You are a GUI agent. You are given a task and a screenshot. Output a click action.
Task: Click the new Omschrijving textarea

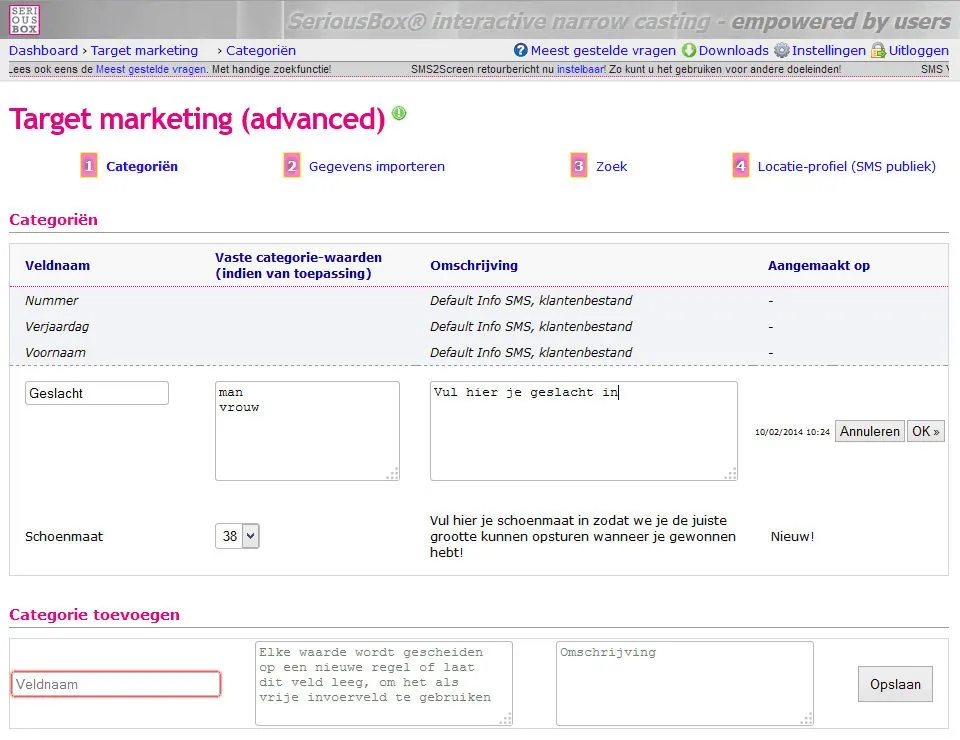point(684,683)
